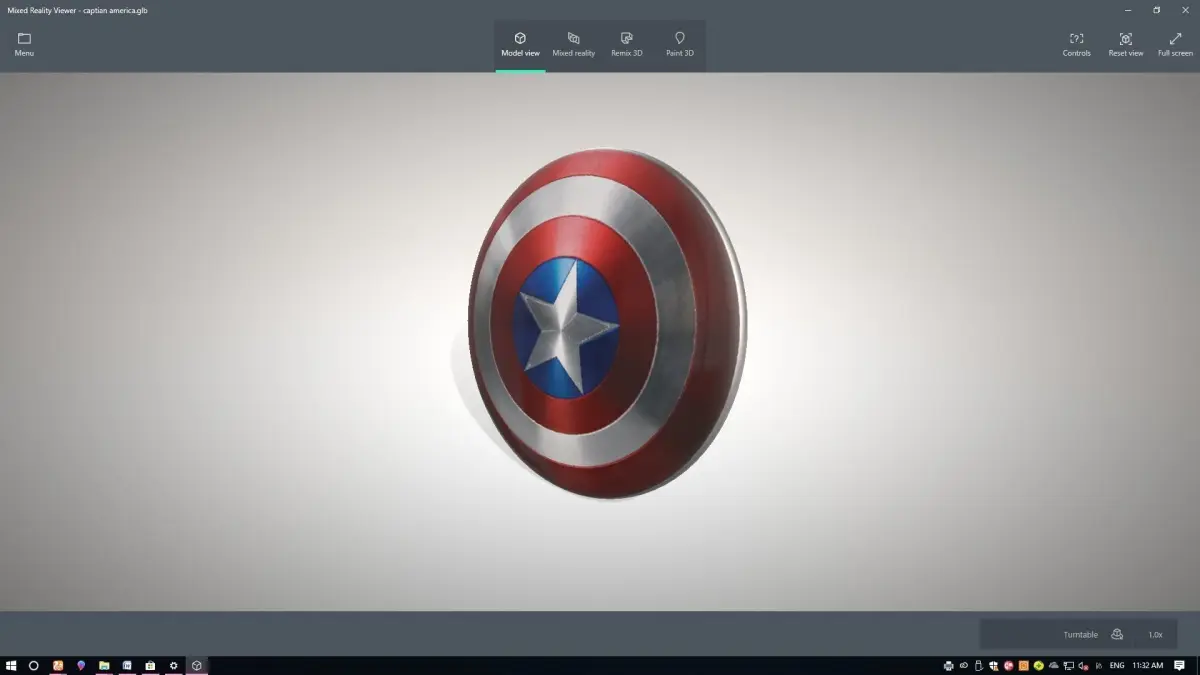This screenshot has height=675, width=1200.
Task: Open File Explorer from the taskbar
Action: click(104, 665)
